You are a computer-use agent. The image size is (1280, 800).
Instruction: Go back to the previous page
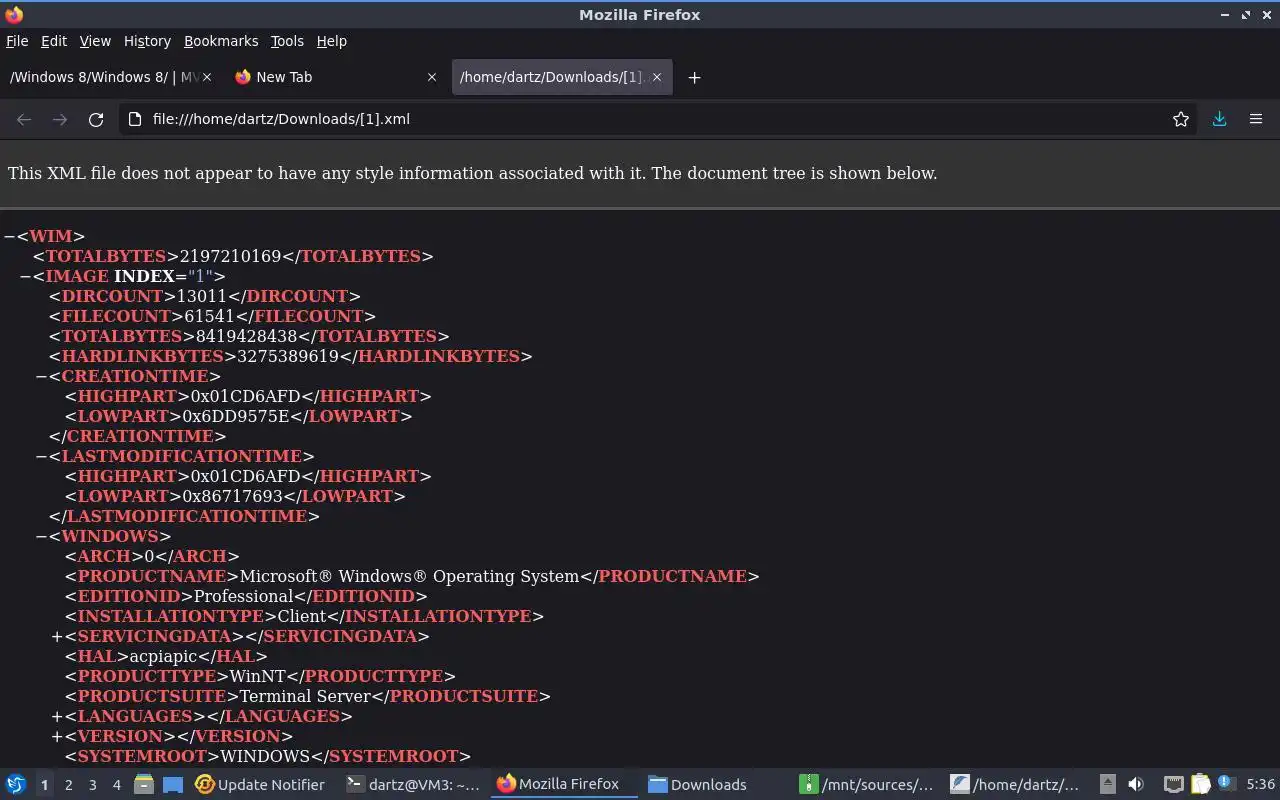point(24,119)
